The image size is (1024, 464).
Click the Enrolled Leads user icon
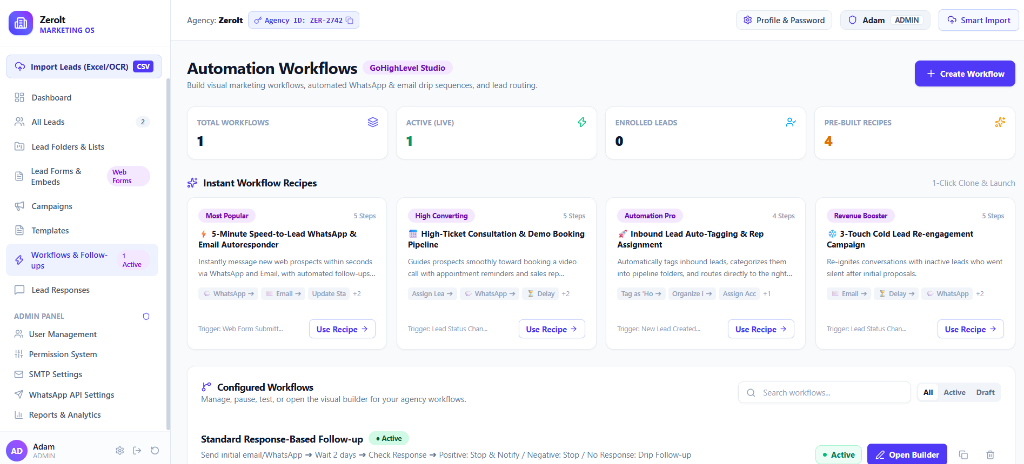coord(791,122)
